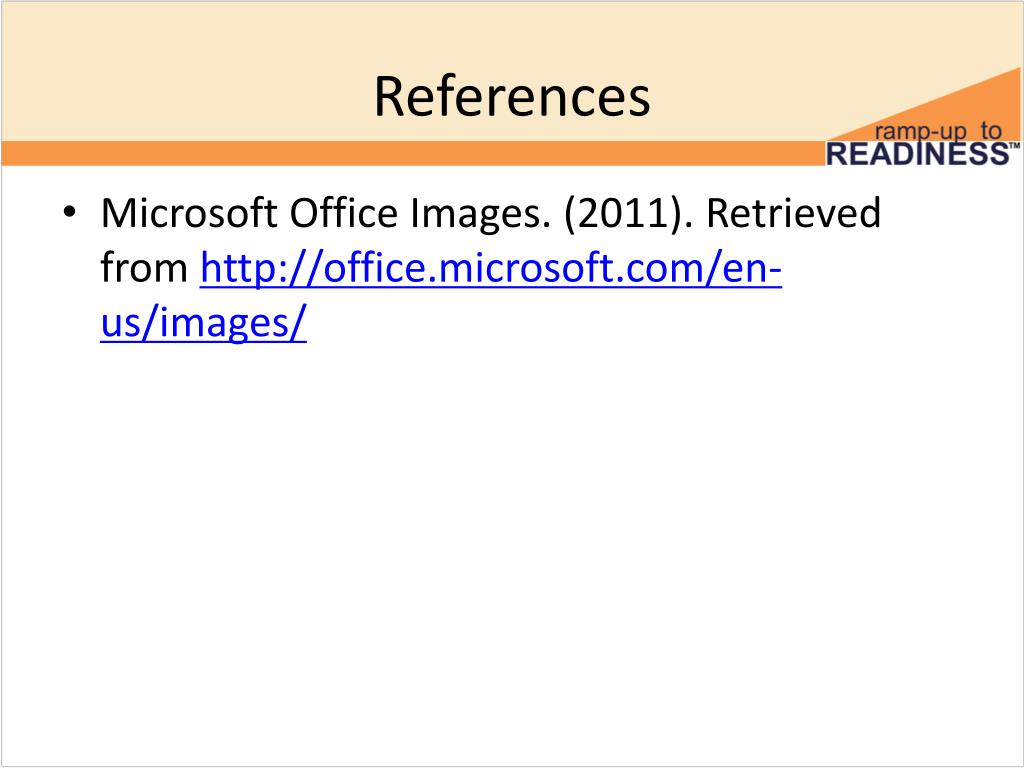Click the trademark symbol beside READINESS
Viewport: 1024px width, 768px height.
1014,146
